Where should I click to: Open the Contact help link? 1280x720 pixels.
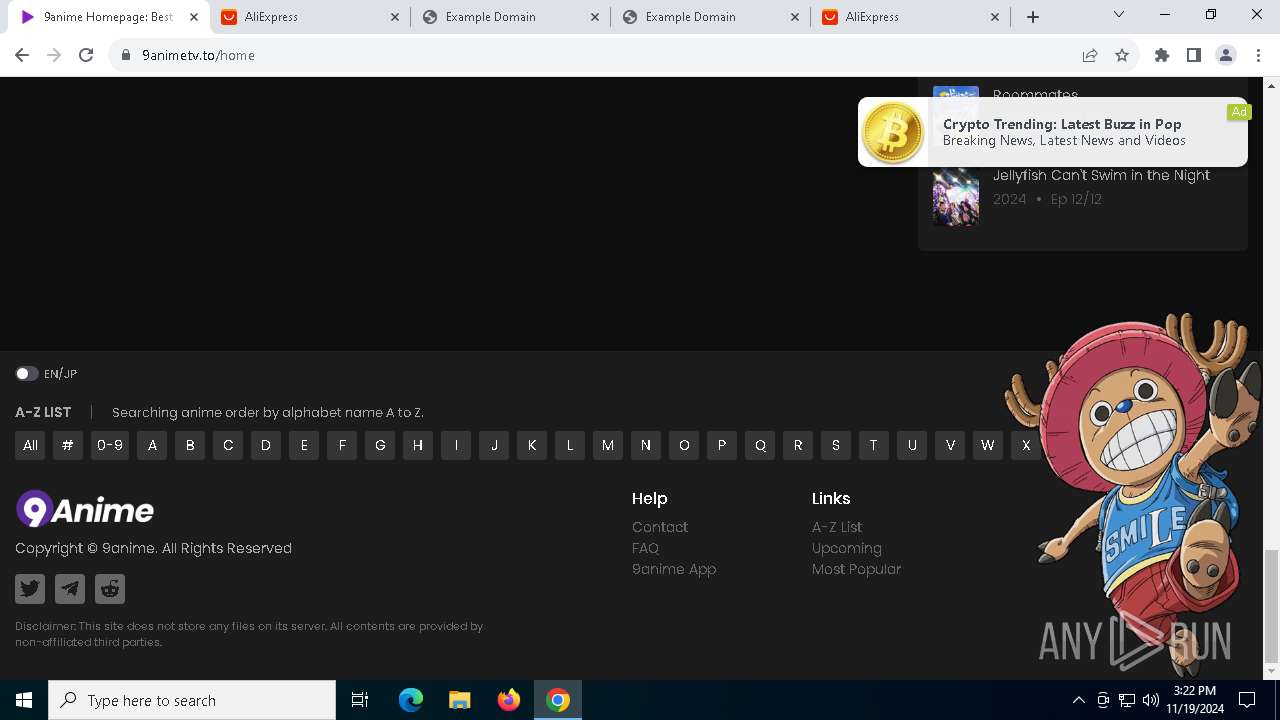pyautogui.click(x=660, y=527)
